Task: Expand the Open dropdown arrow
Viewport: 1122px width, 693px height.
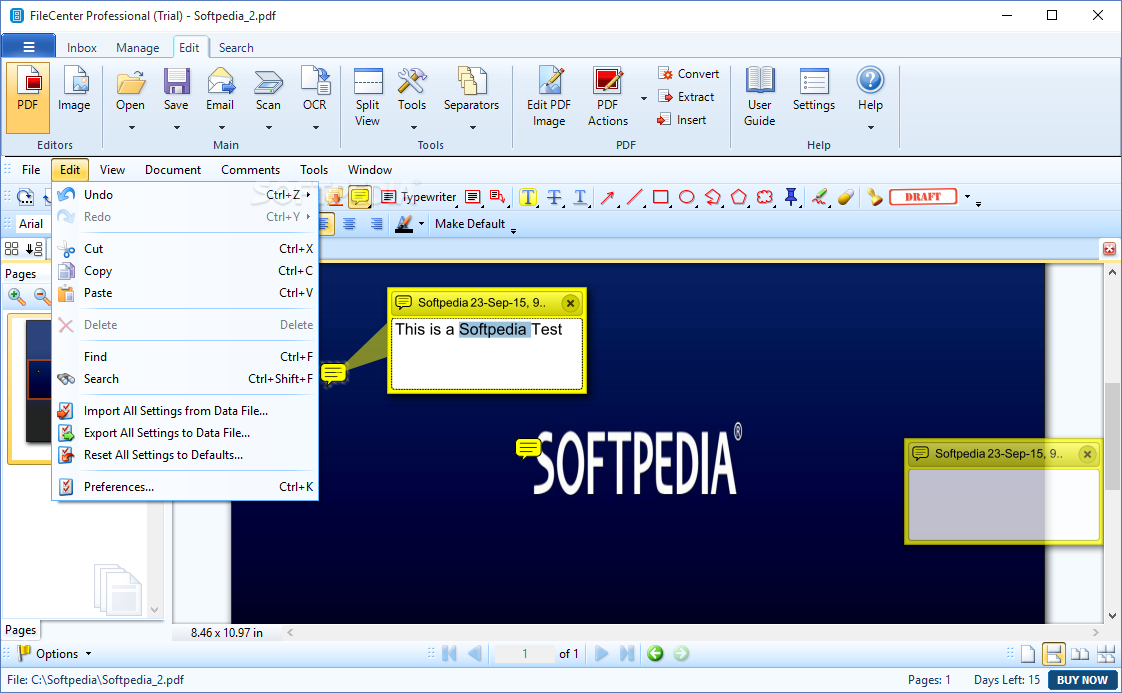Action: coord(131,127)
